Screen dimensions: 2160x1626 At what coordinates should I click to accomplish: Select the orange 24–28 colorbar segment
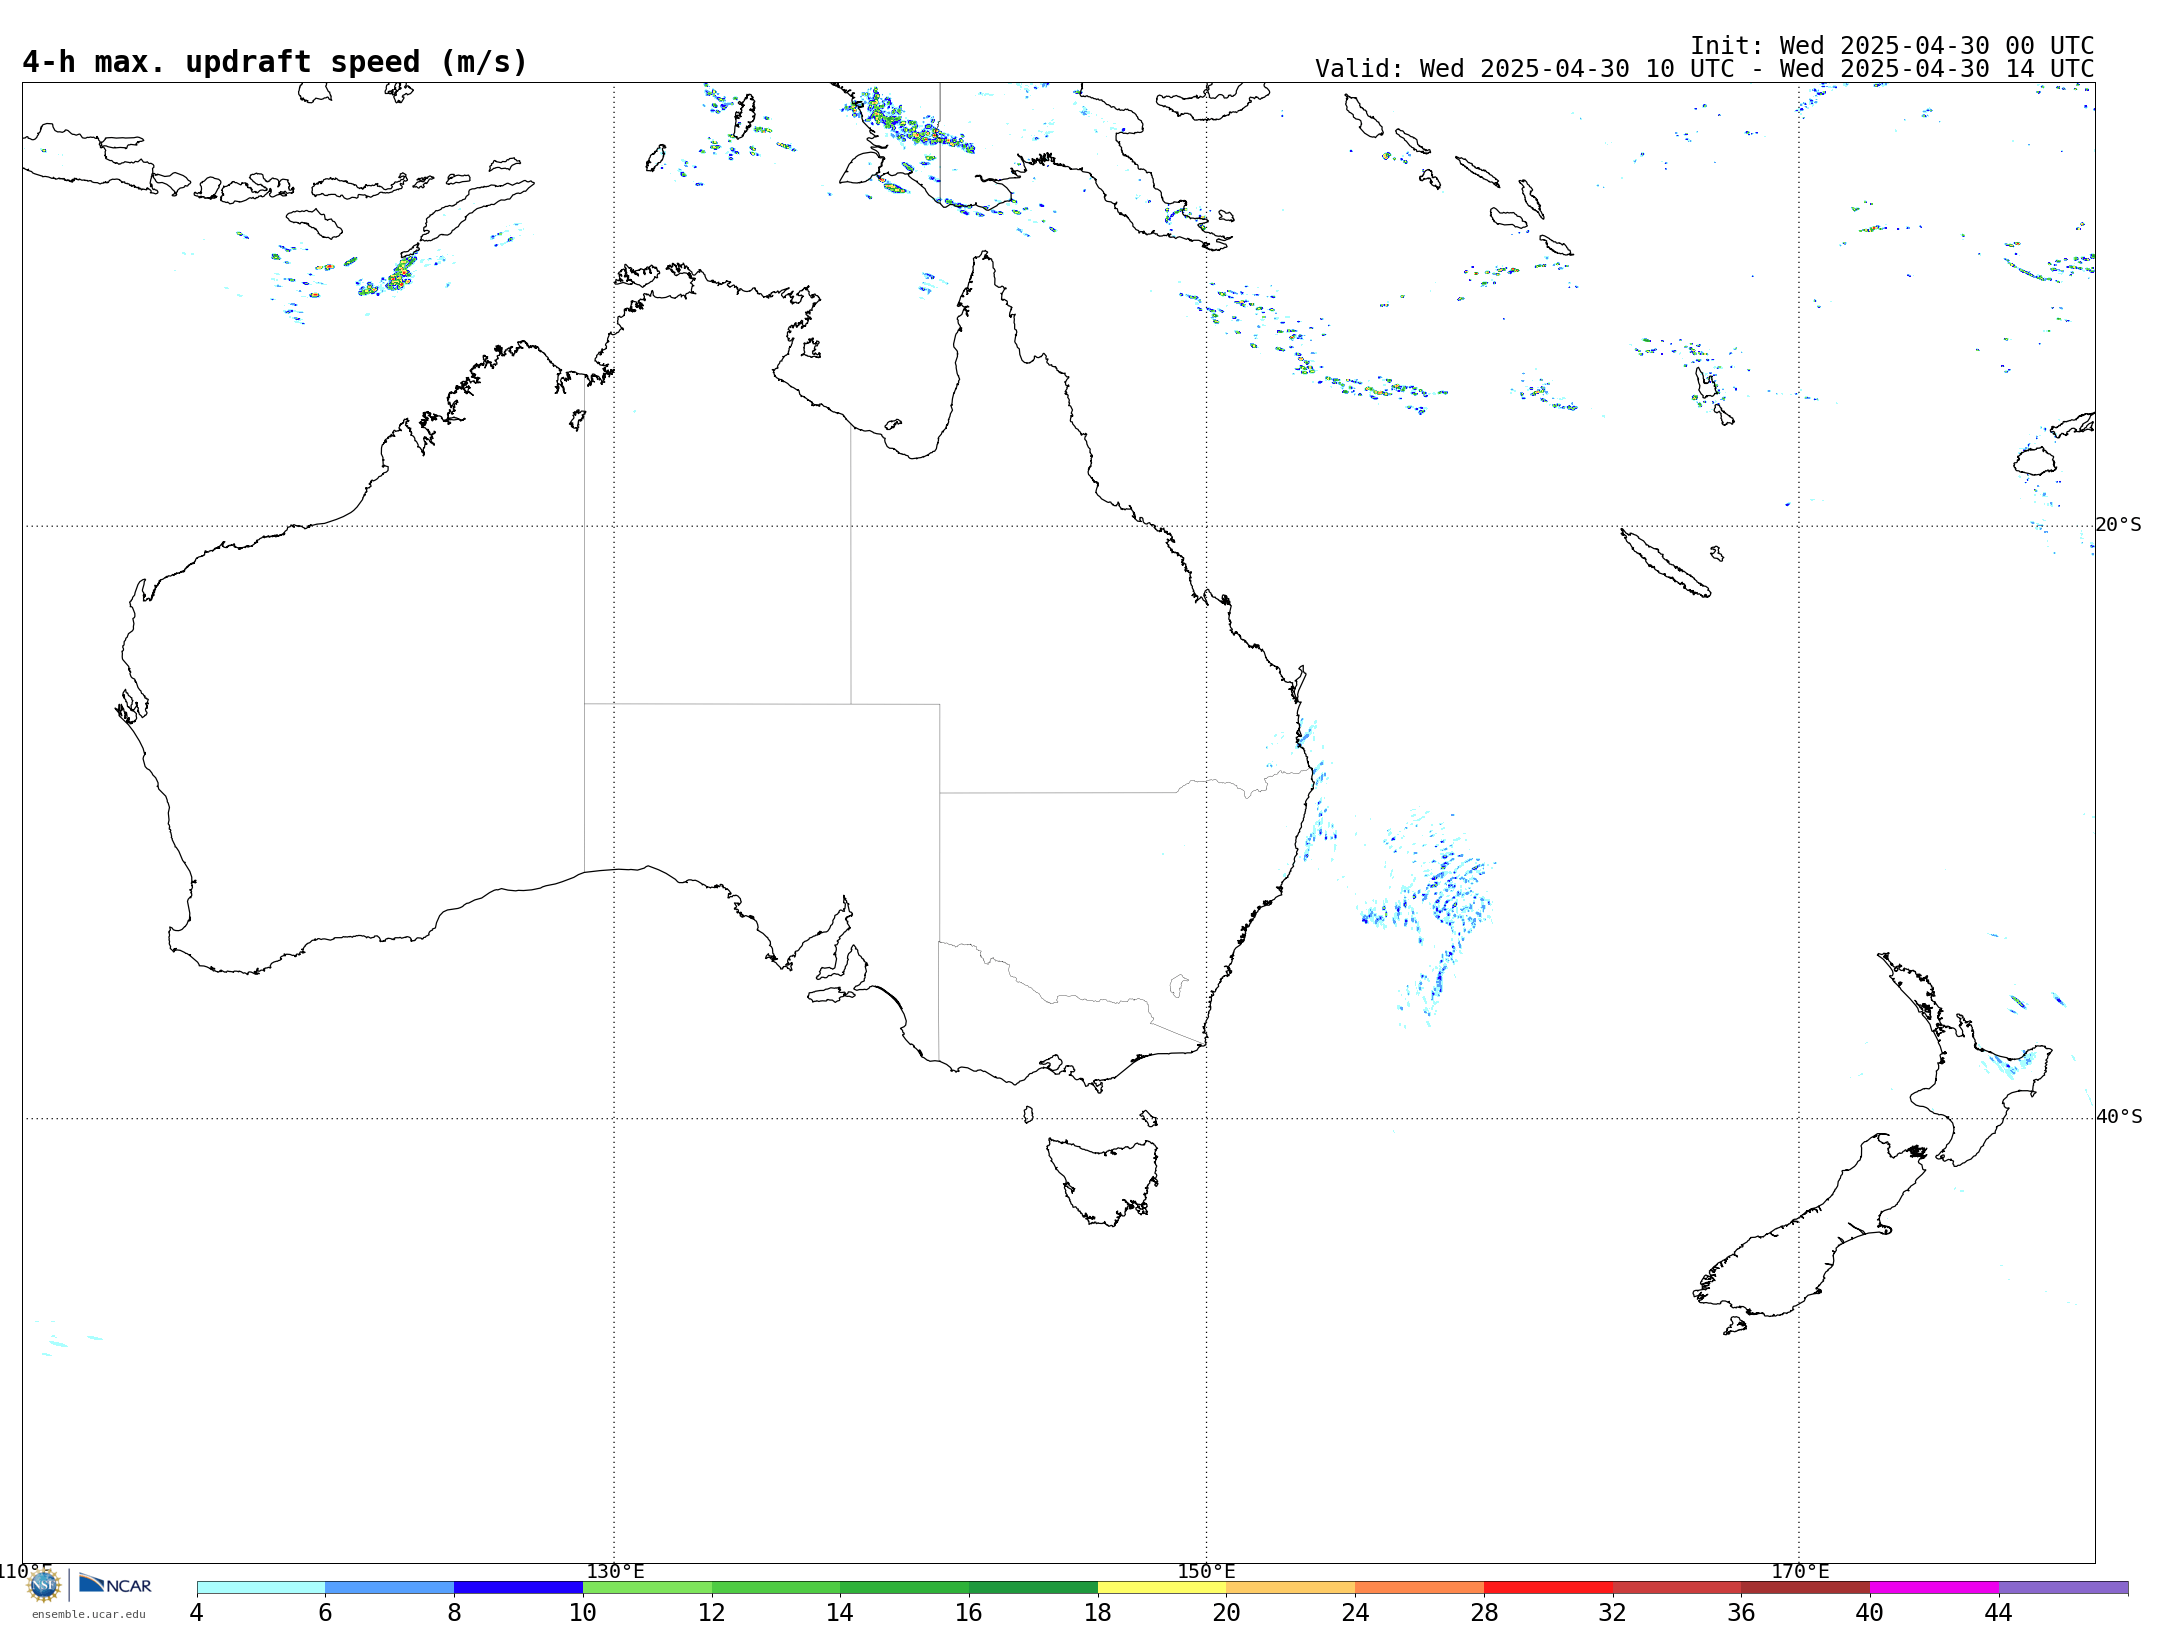1420,1588
